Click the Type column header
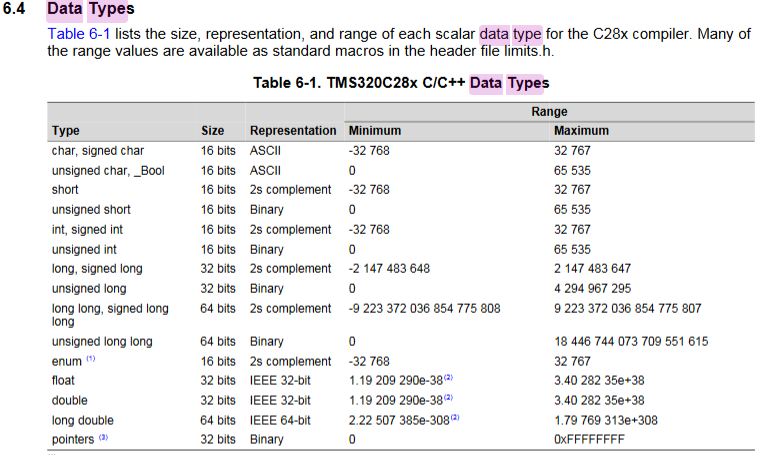The height and width of the screenshot is (455, 781). click(x=66, y=131)
